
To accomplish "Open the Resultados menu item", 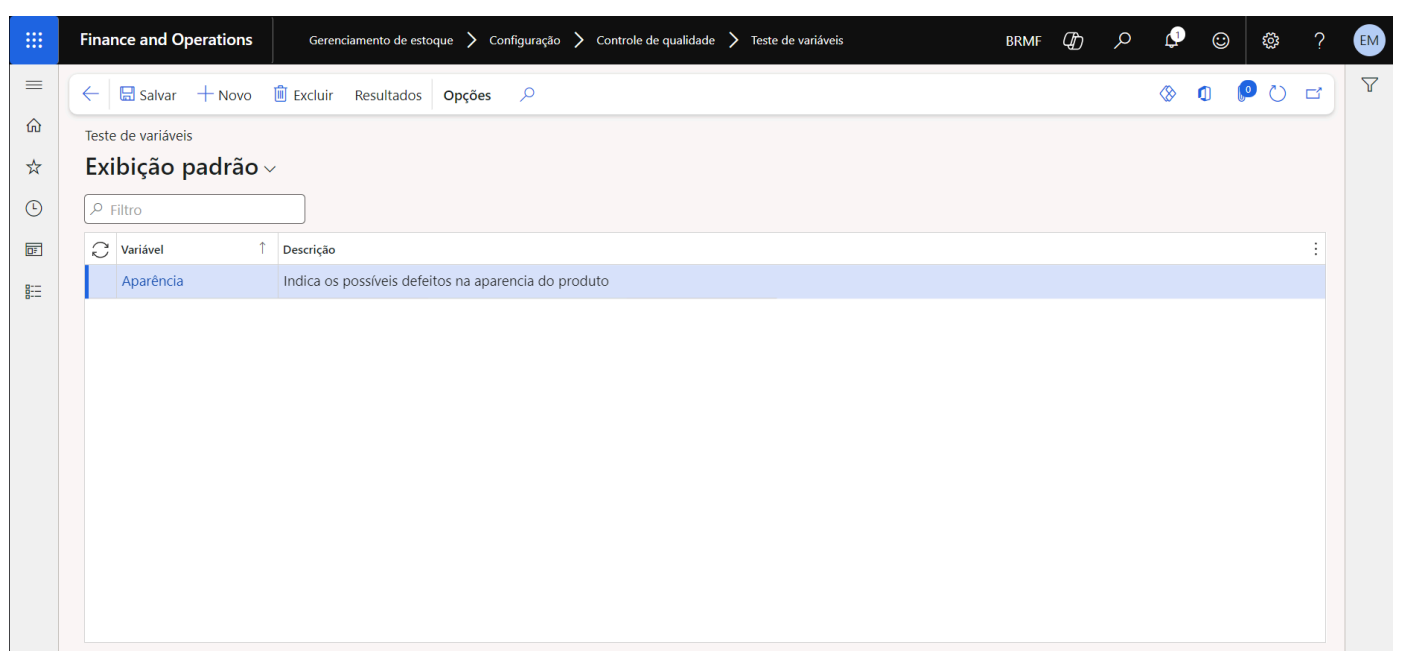I will point(388,95).
